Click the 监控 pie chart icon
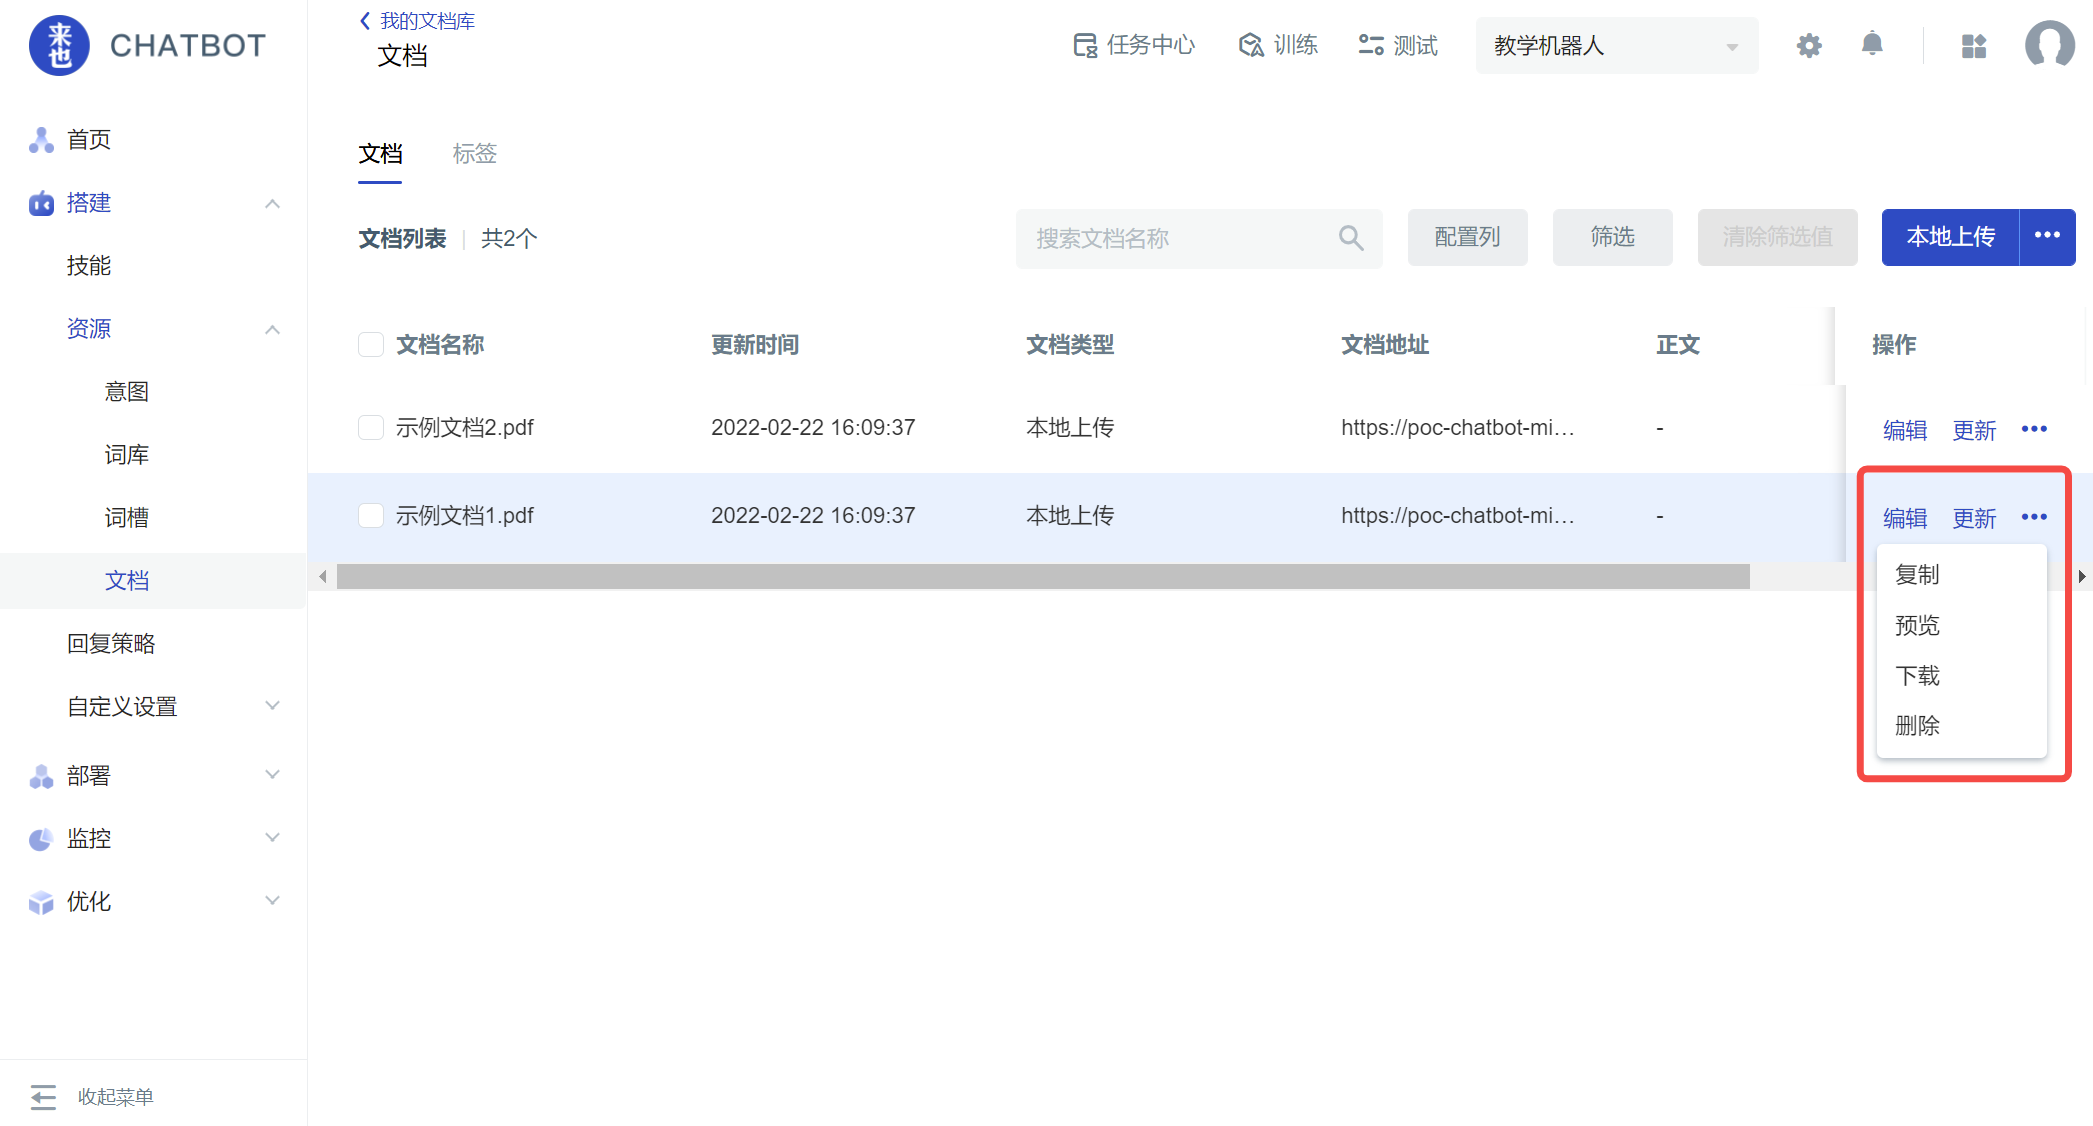 pyautogui.click(x=41, y=839)
